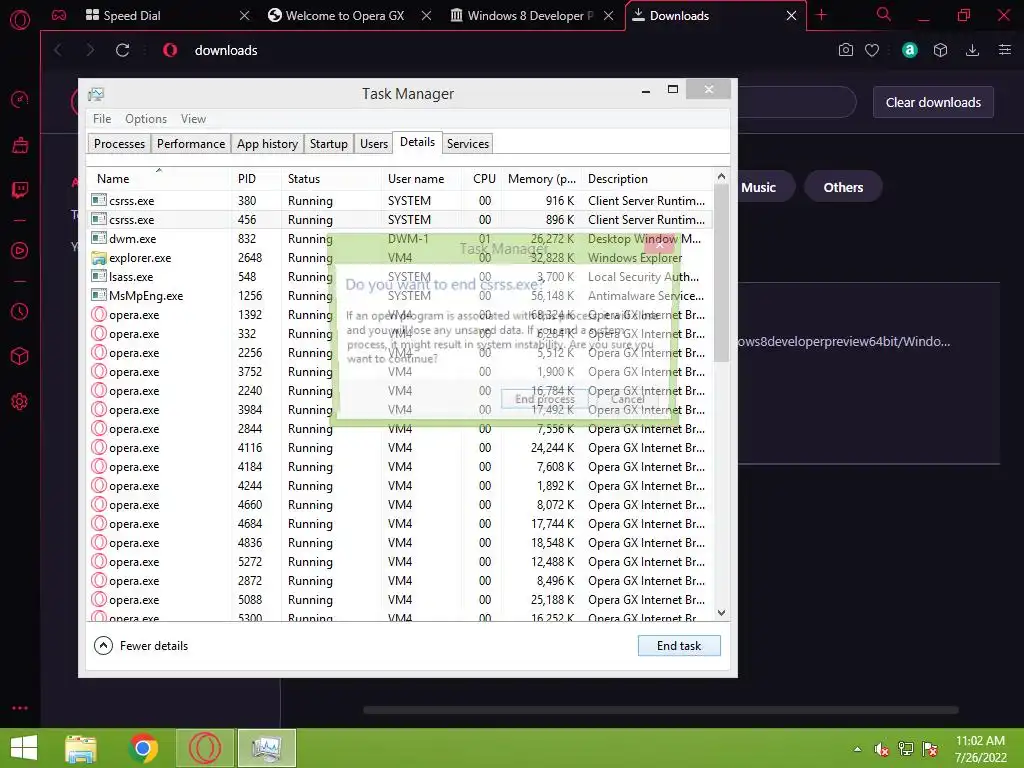Sort by Name column header
Screen dimensions: 1024x768
coord(159,179)
